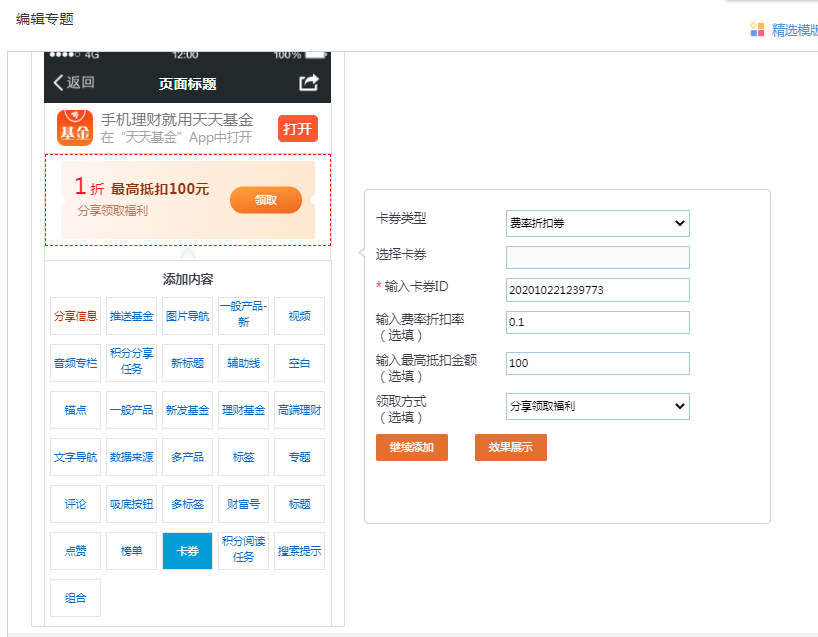The width and height of the screenshot is (818, 637).
Task: Add the 理财基金 component
Action: (x=244, y=410)
